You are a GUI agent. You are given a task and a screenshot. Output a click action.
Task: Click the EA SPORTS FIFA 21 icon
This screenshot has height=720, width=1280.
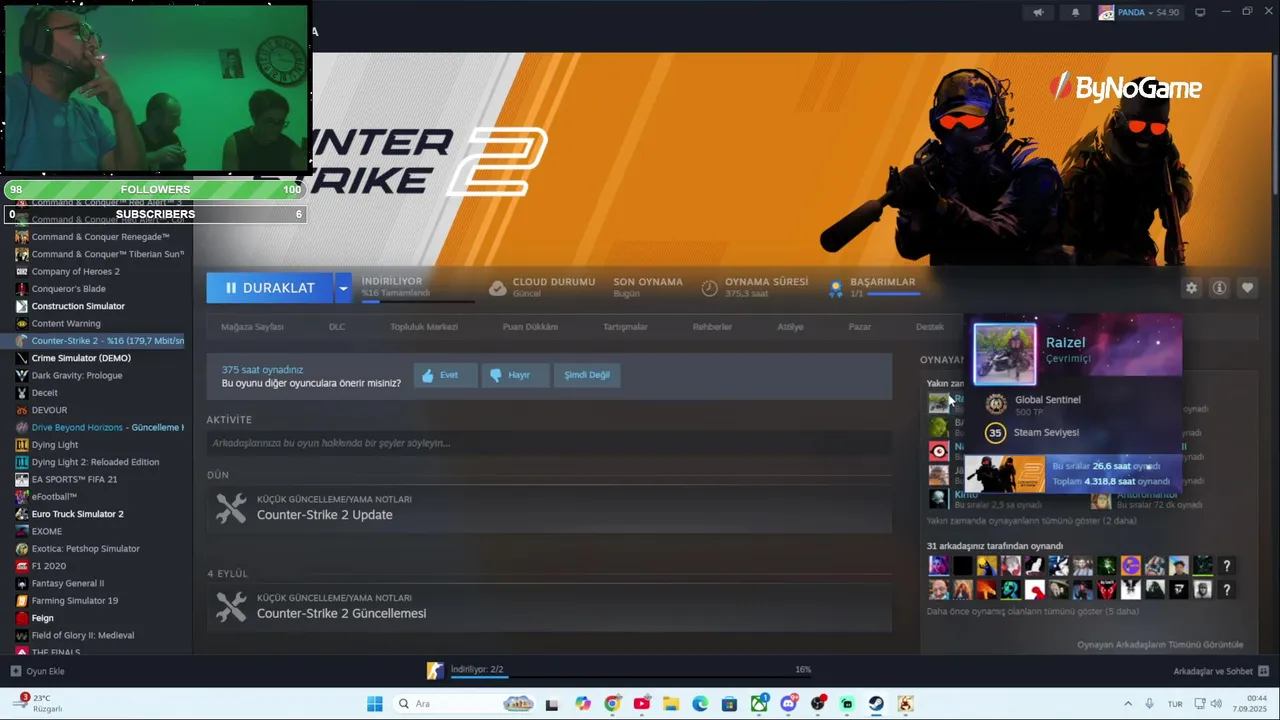(22, 479)
